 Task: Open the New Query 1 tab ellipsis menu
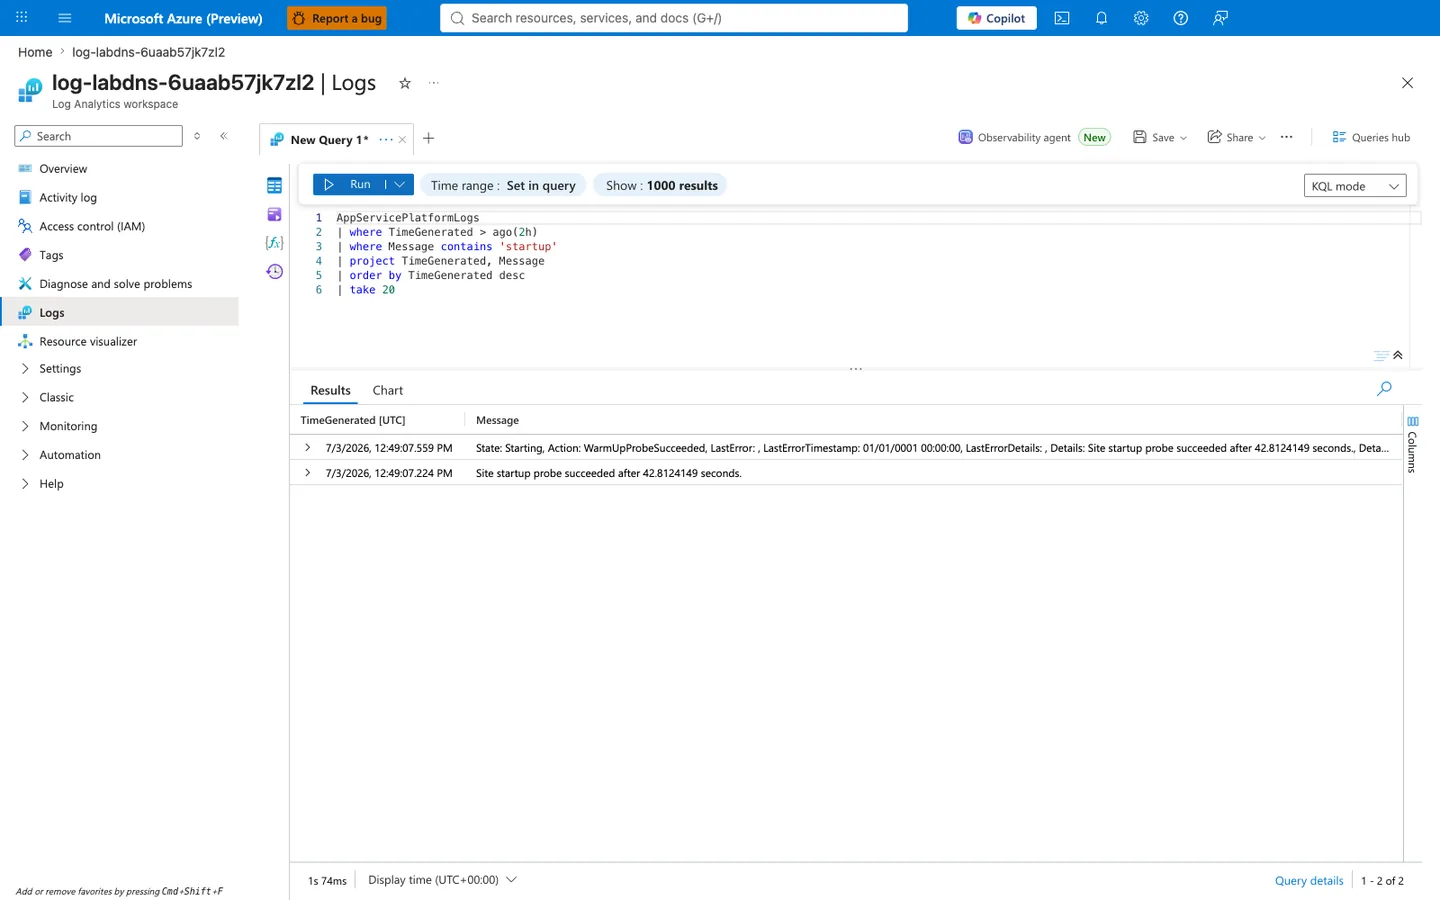(386, 140)
